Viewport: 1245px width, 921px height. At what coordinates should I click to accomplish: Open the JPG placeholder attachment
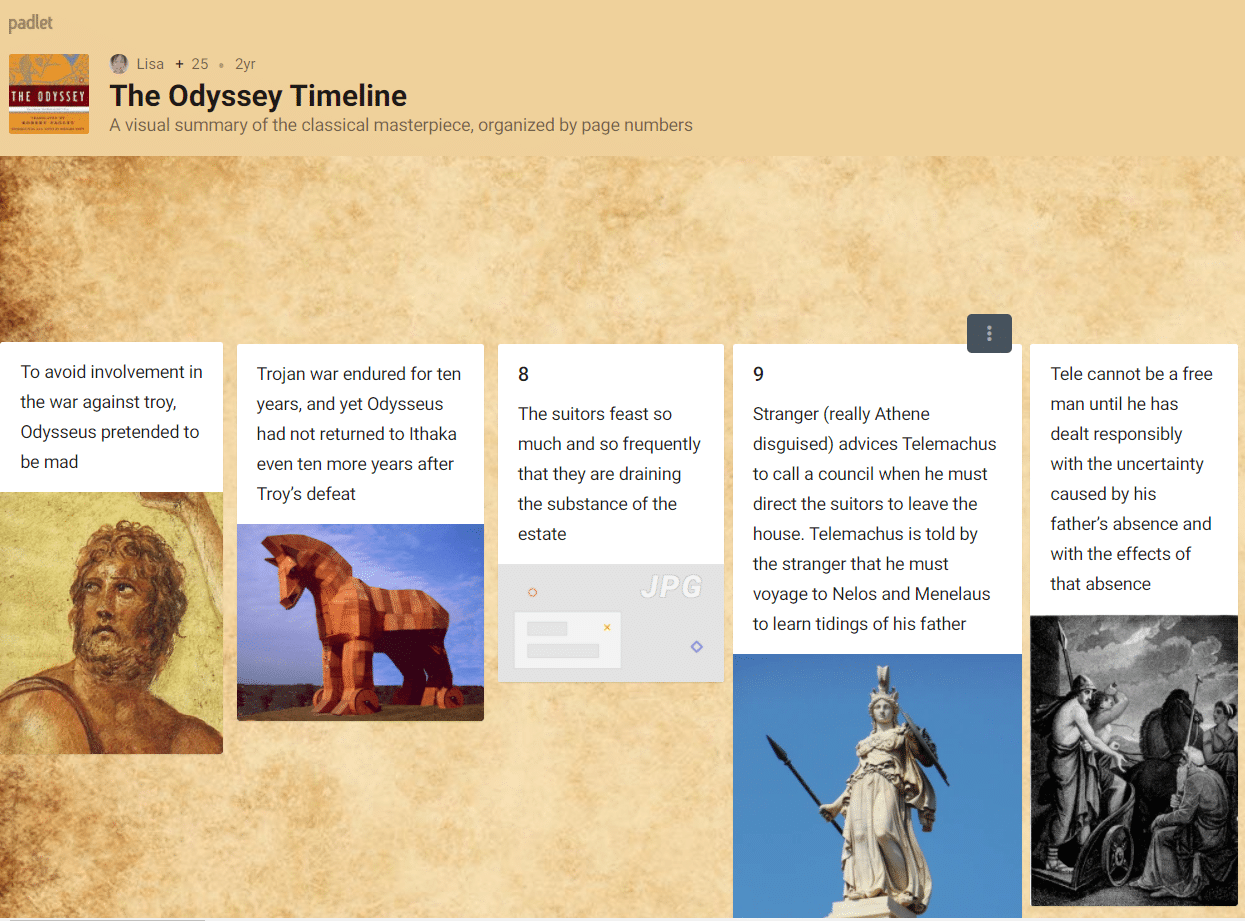click(x=610, y=623)
